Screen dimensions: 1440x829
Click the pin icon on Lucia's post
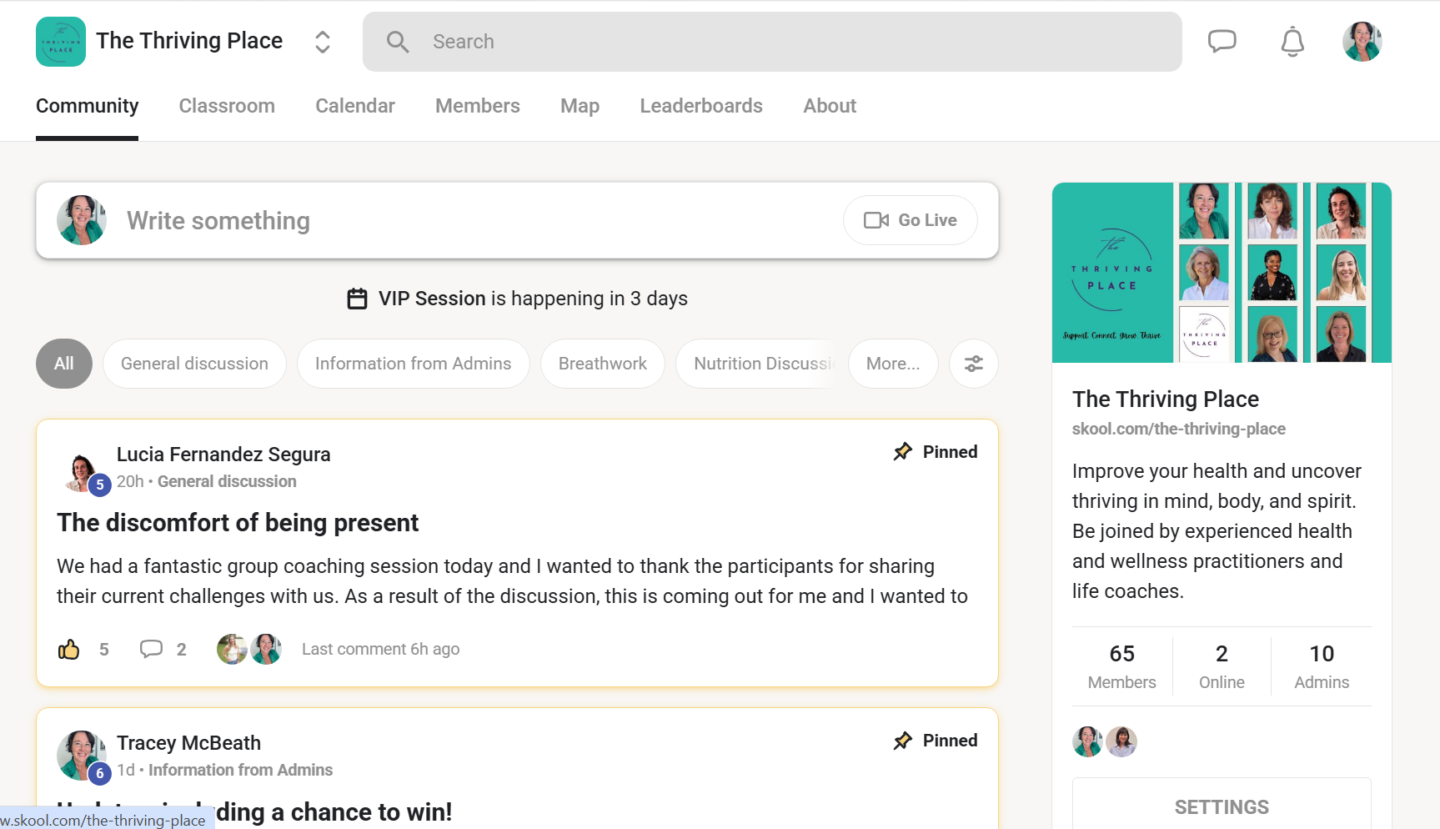[x=903, y=452]
